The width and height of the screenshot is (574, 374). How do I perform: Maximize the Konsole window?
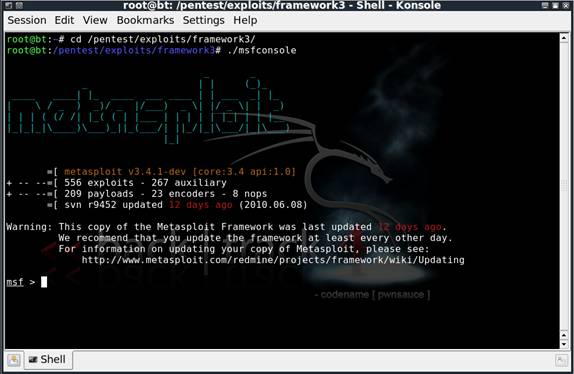click(555, 5)
